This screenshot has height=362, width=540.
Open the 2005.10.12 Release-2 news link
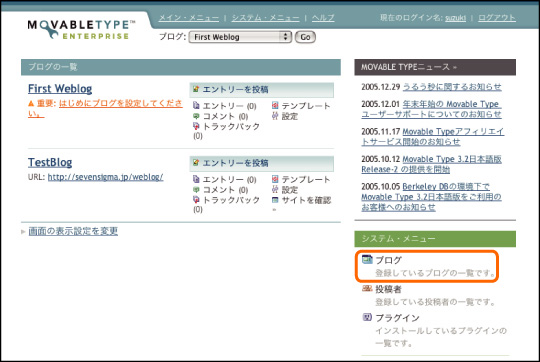[432, 164]
